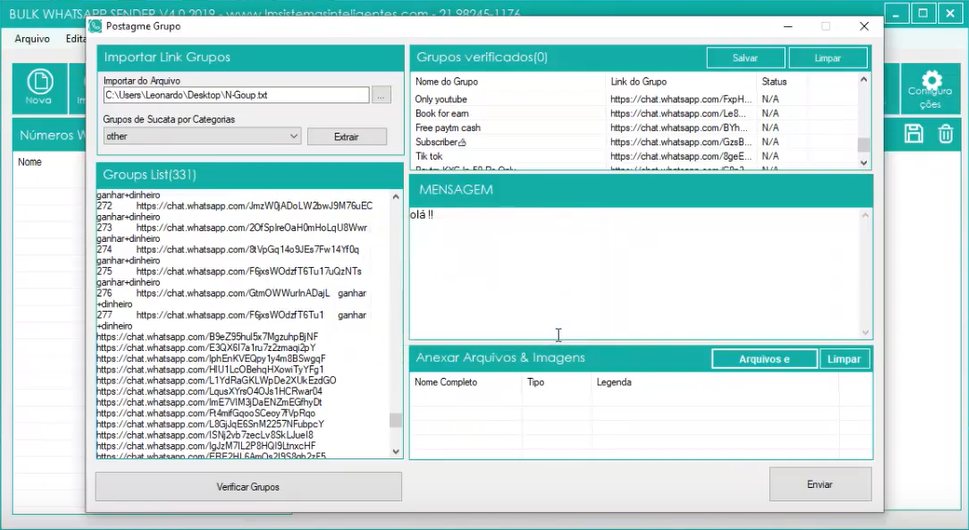Click Nome column header in main window

tap(30, 162)
